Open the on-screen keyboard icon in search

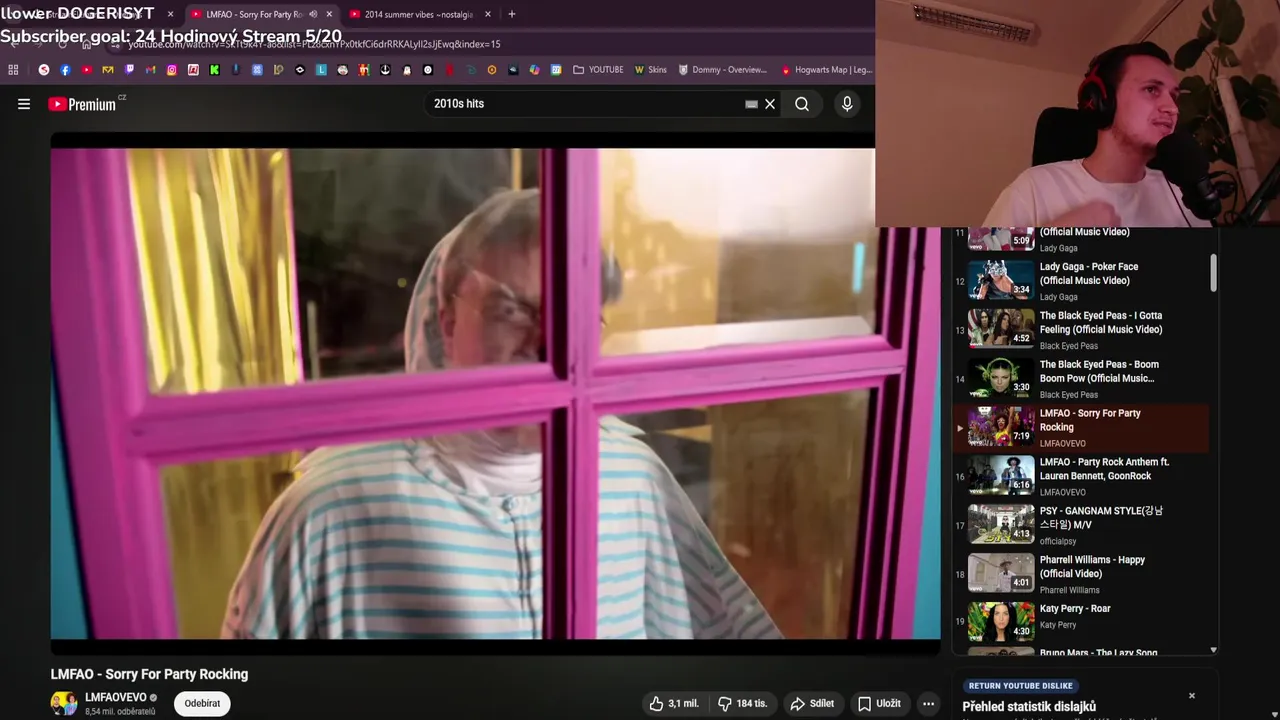coord(752,104)
